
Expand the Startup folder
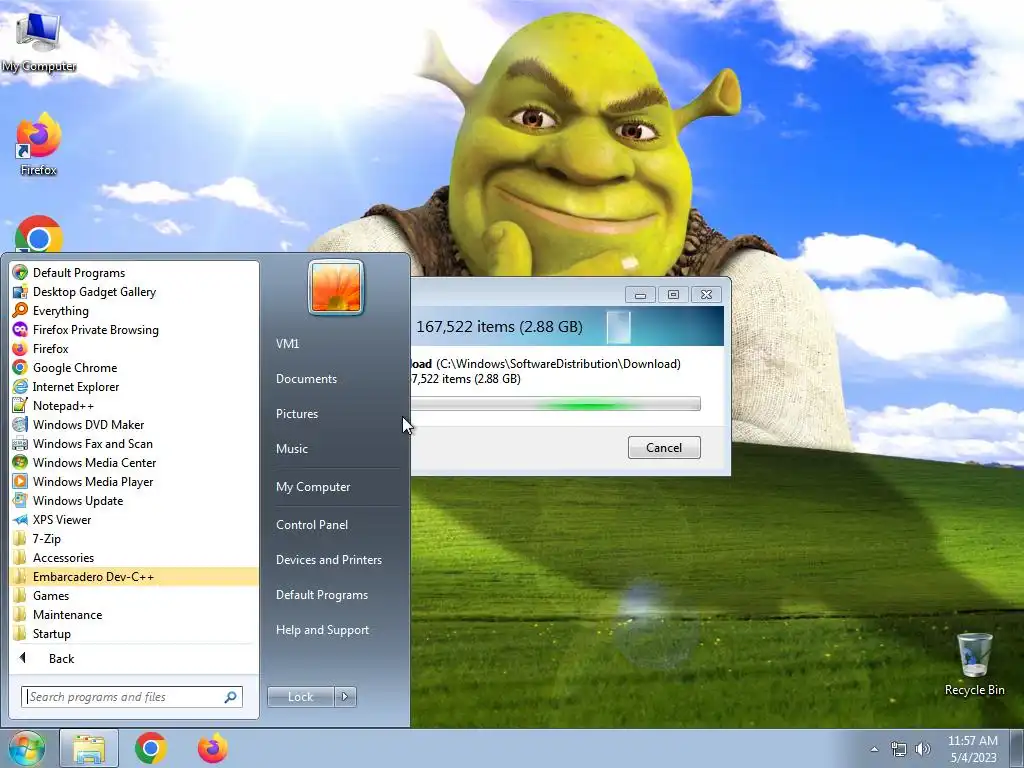tap(134, 633)
